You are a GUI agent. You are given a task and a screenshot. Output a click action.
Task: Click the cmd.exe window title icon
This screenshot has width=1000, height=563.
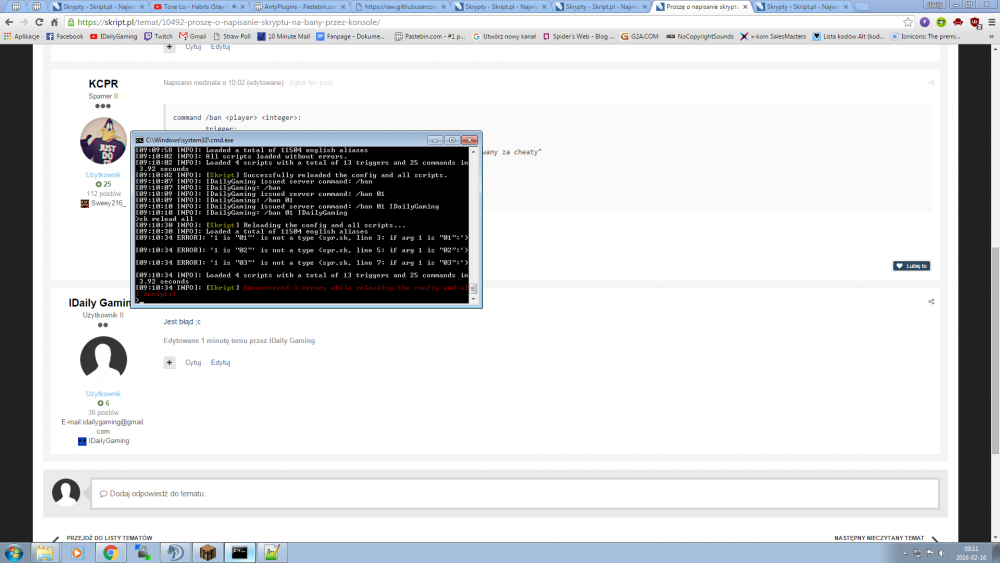(x=139, y=140)
